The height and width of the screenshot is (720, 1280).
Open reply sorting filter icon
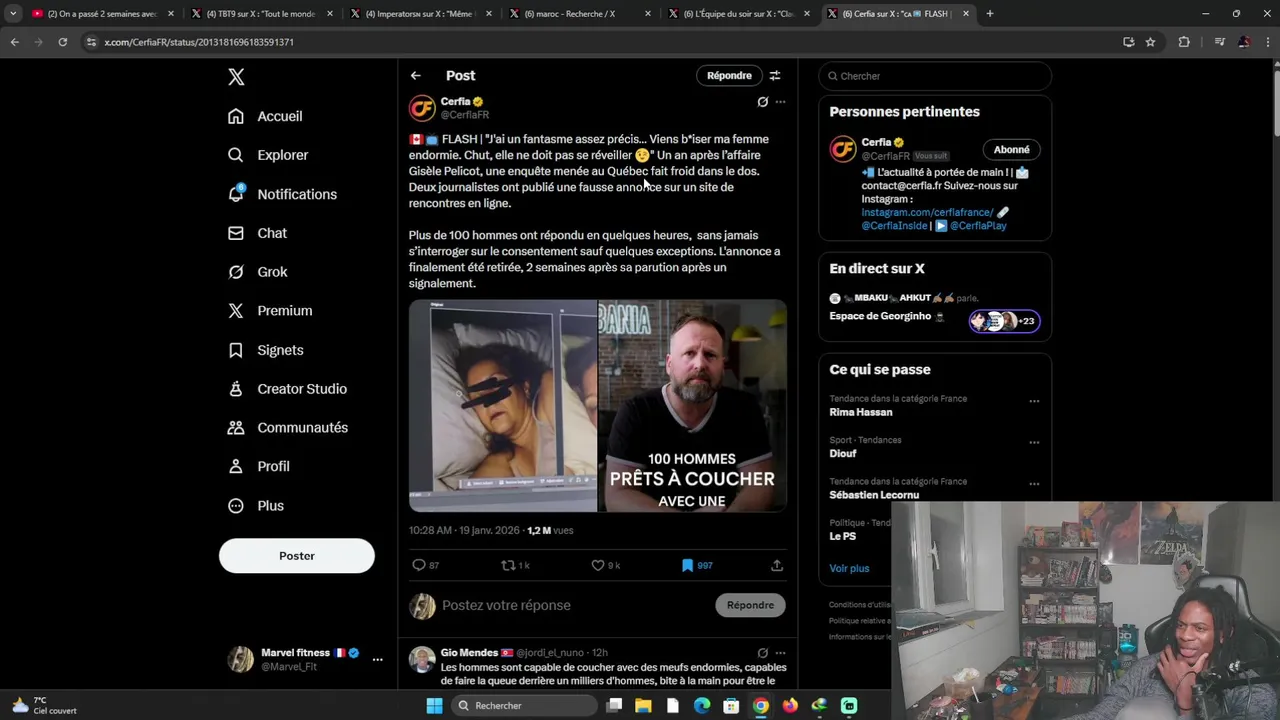point(775,76)
